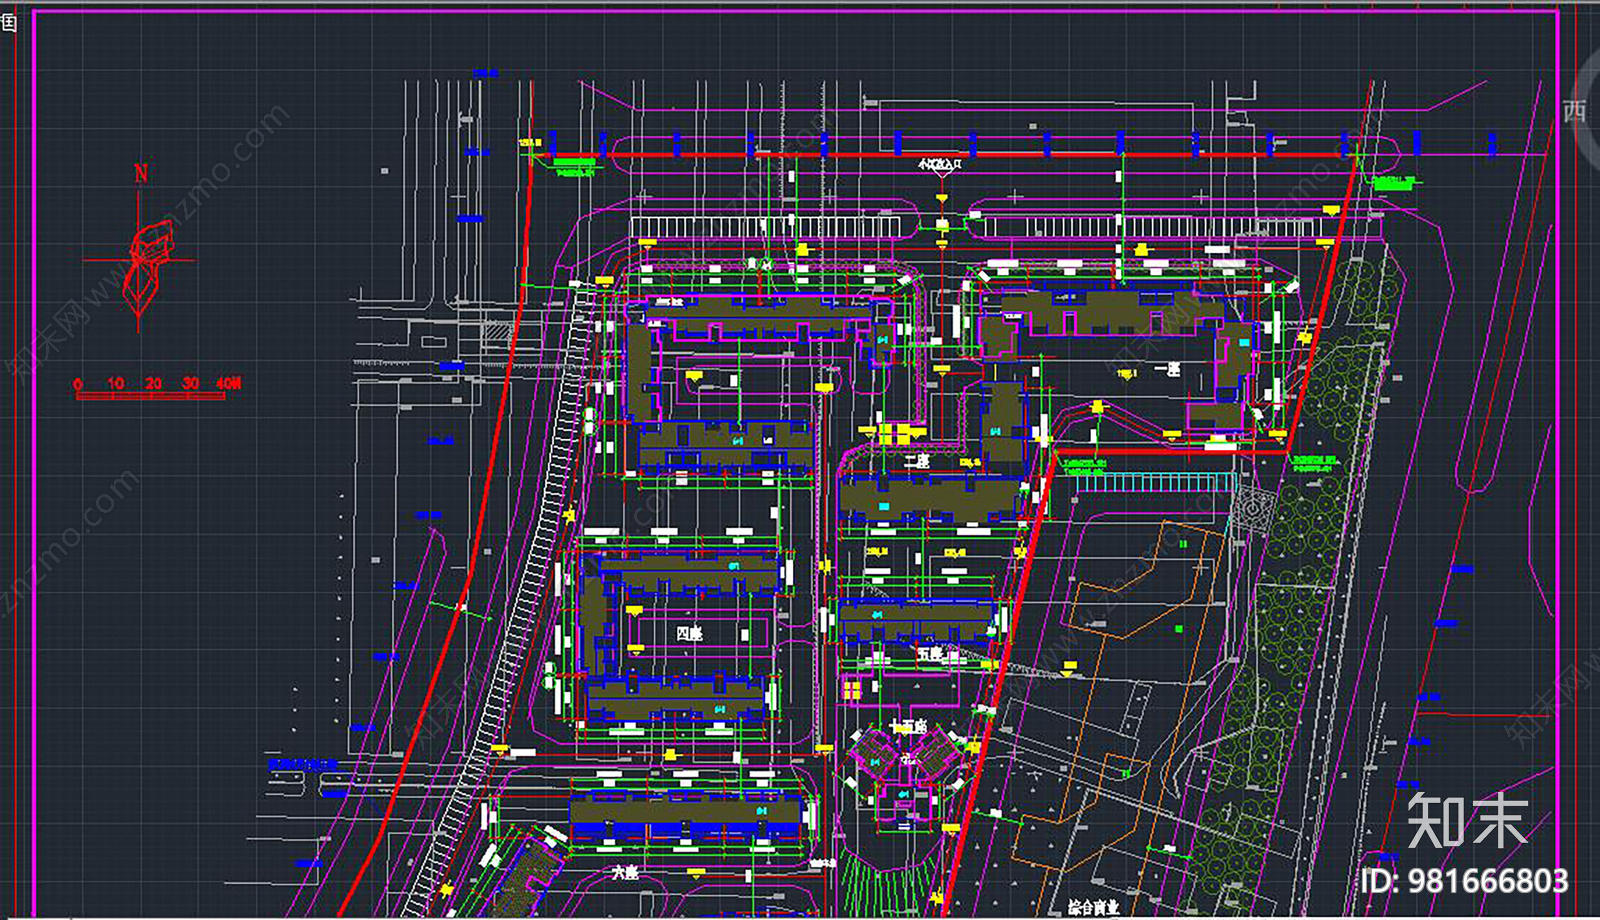Screen dimensions: 1600x920
Task: Click the 四座 building label
Action: [x=689, y=634]
